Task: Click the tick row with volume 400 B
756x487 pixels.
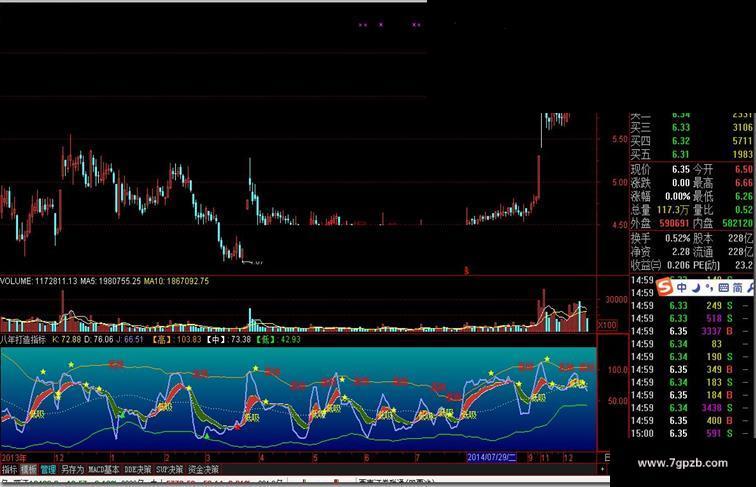Action: [692, 420]
